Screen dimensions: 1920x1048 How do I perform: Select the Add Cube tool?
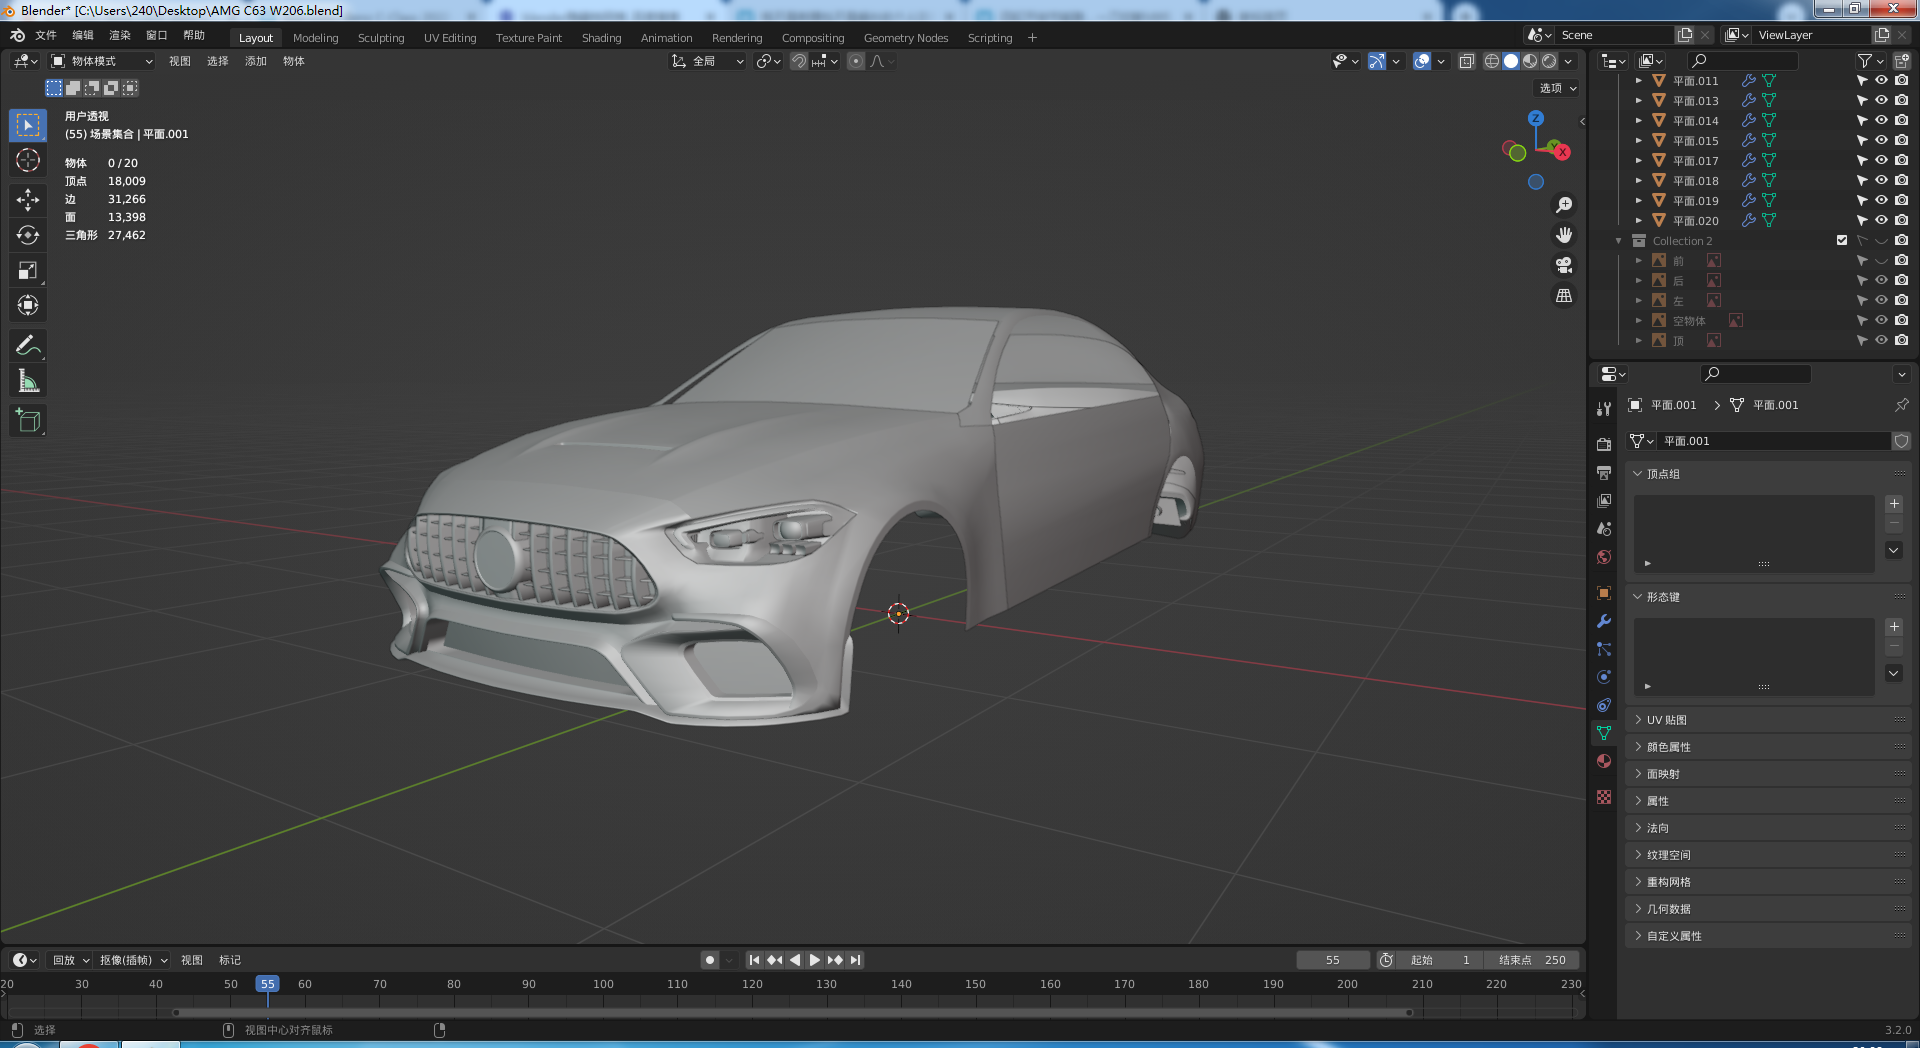[28, 421]
